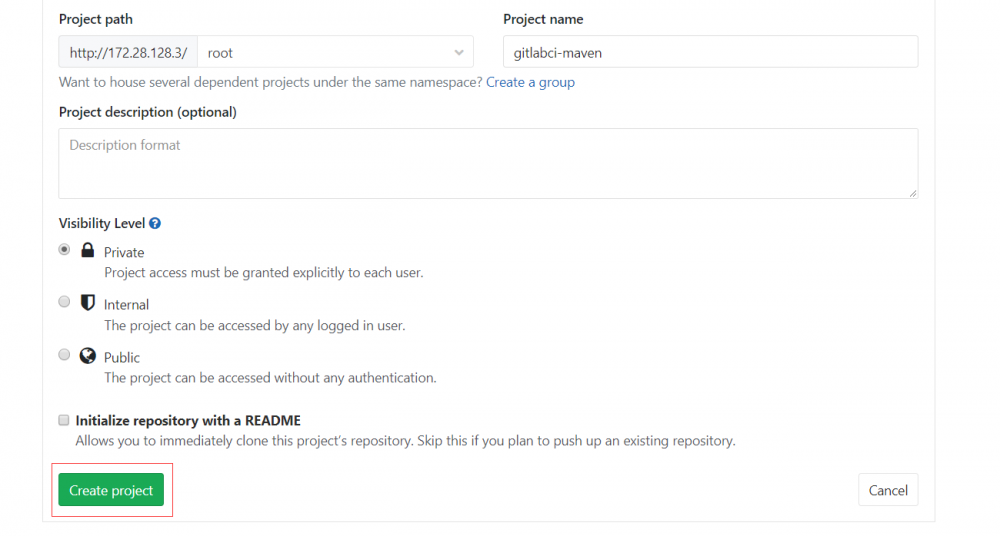Click the Cancel button

[888, 490]
